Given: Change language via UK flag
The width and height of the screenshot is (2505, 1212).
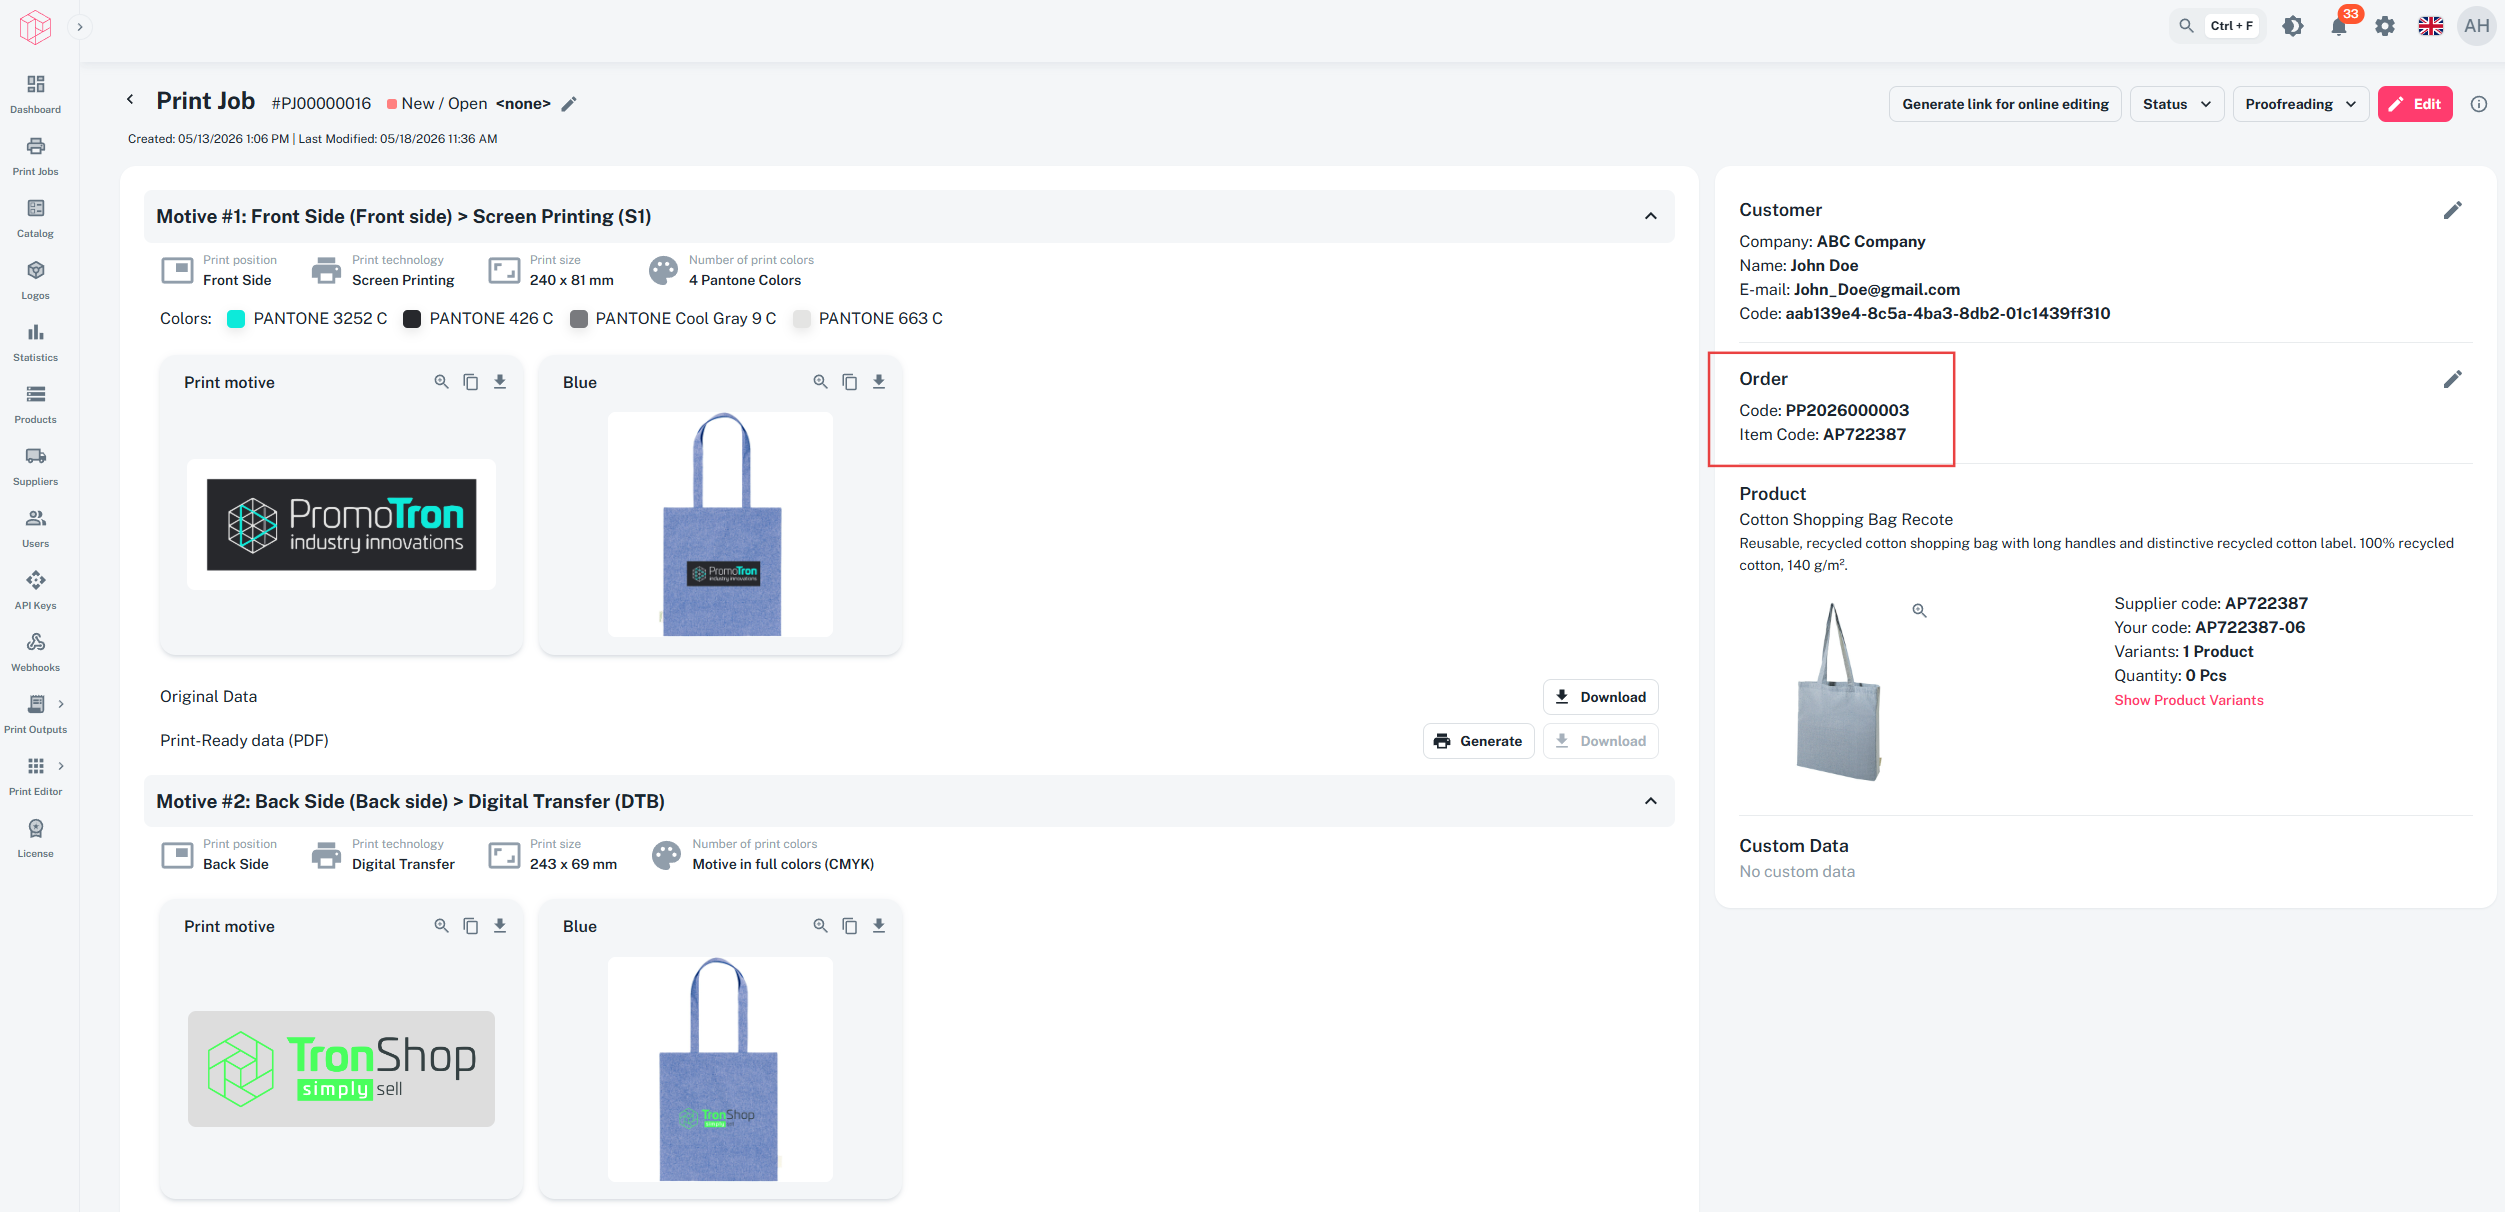Looking at the screenshot, I should (2431, 26).
